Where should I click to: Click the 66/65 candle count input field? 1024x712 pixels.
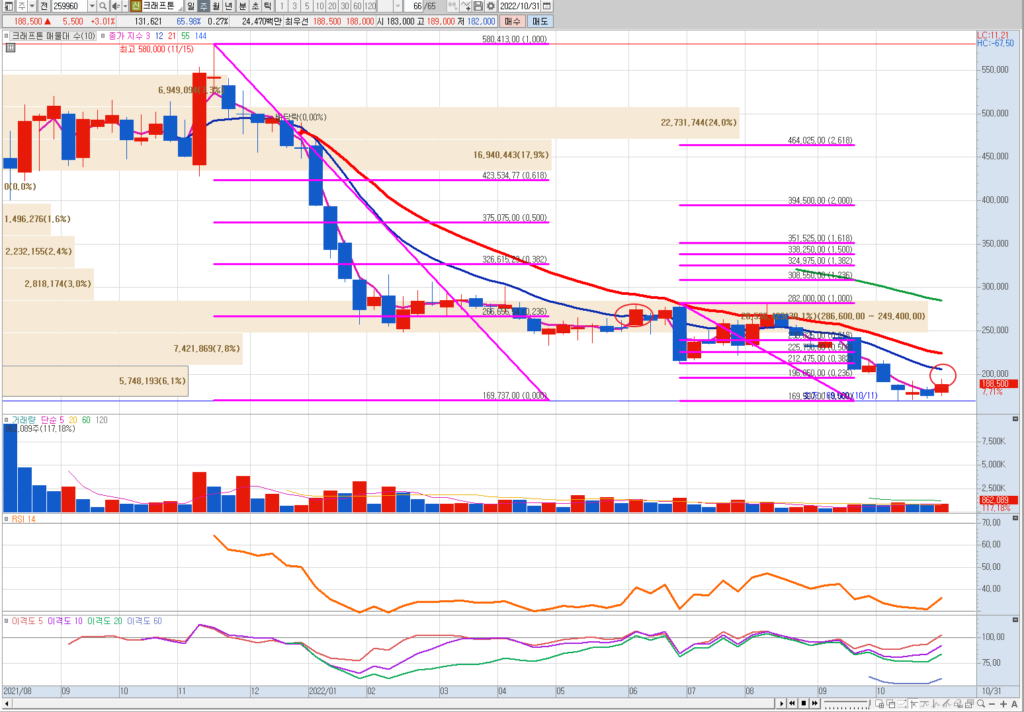coord(425,6)
